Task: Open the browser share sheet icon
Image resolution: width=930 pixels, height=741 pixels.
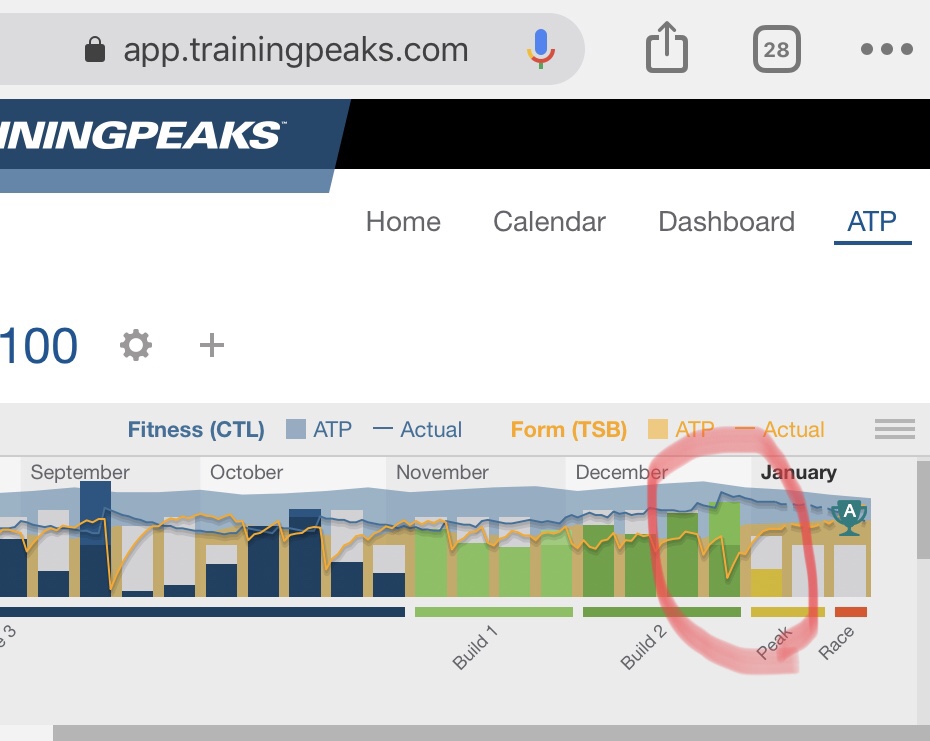Action: pyautogui.click(x=667, y=48)
